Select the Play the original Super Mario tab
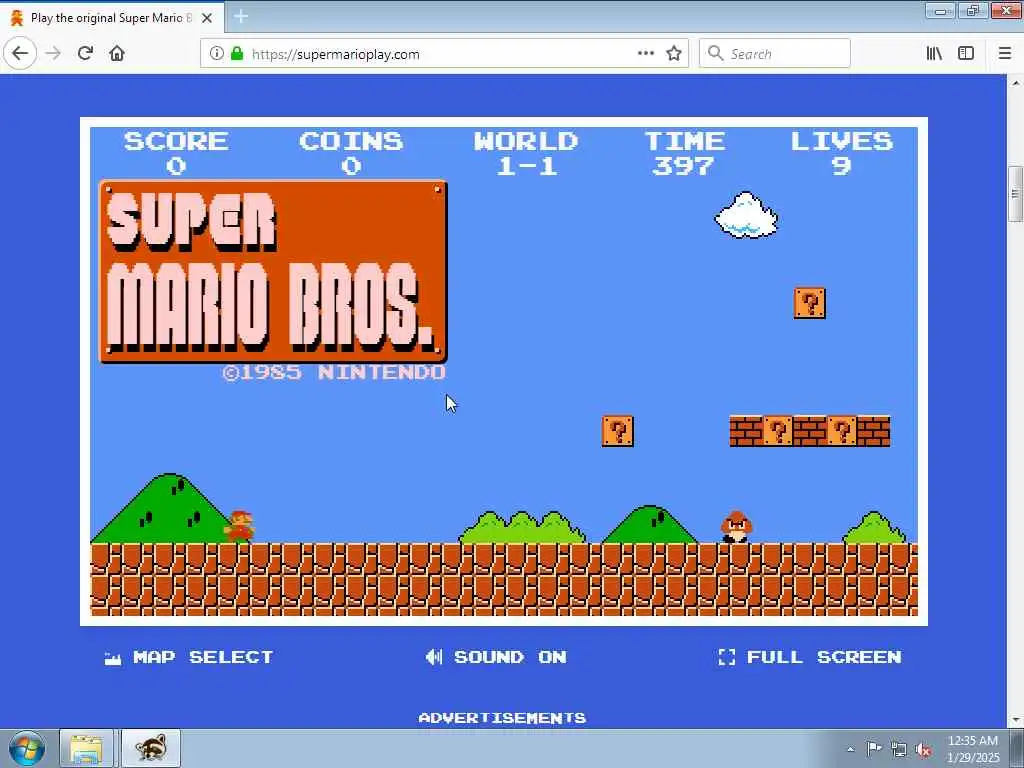 112,18
